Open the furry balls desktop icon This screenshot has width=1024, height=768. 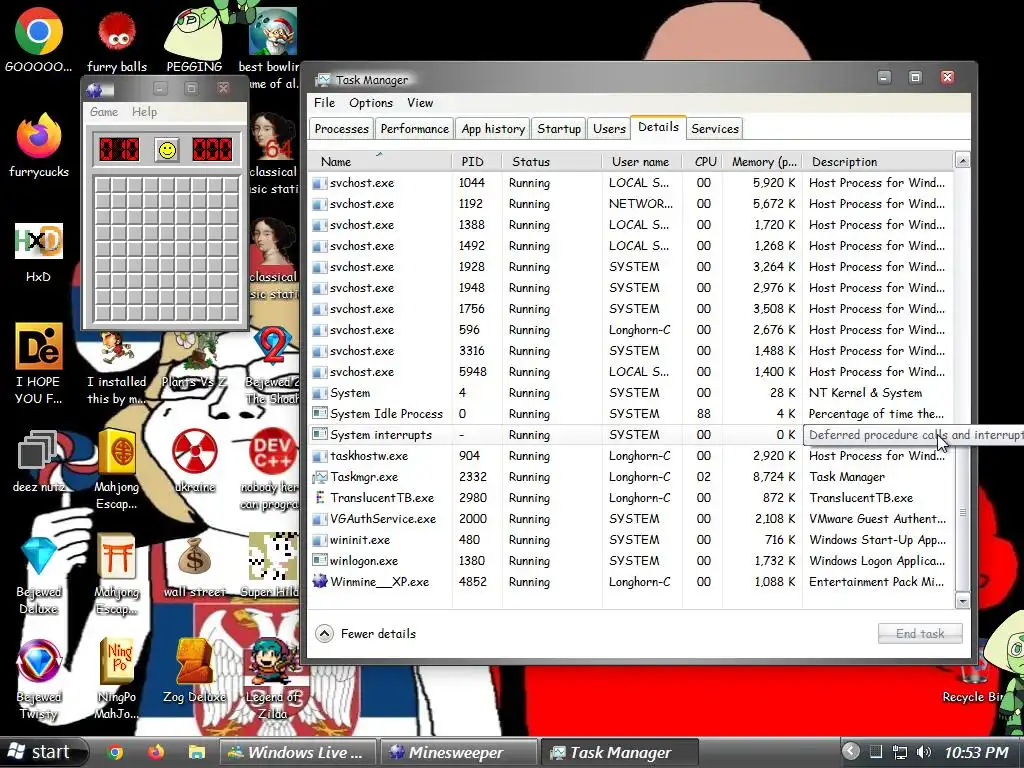point(117,39)
